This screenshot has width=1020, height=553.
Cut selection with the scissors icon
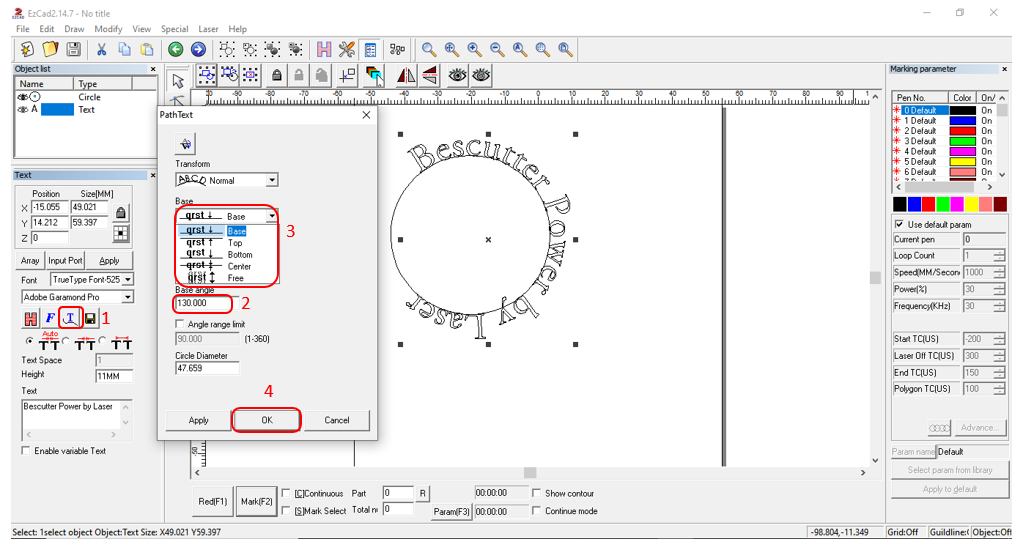pos(101,49)
